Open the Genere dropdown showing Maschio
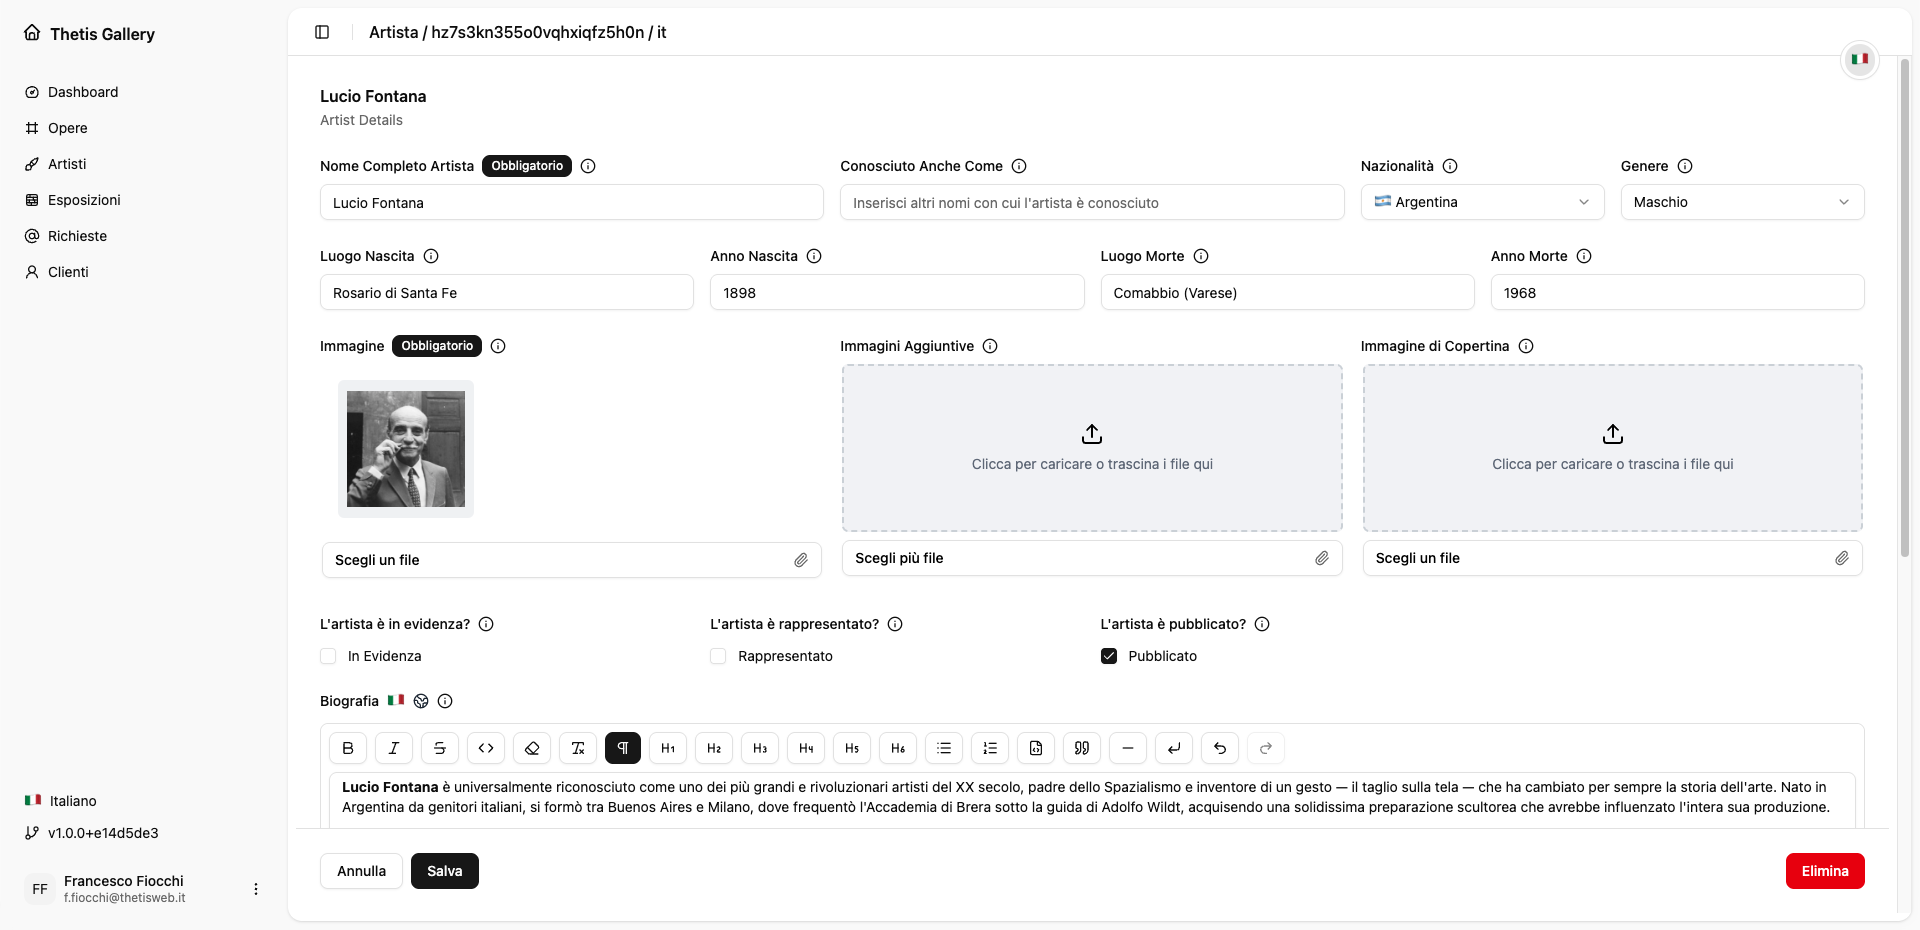Image resolution: width=1920 pixels, height=930 pixels. pos(1742,202)
